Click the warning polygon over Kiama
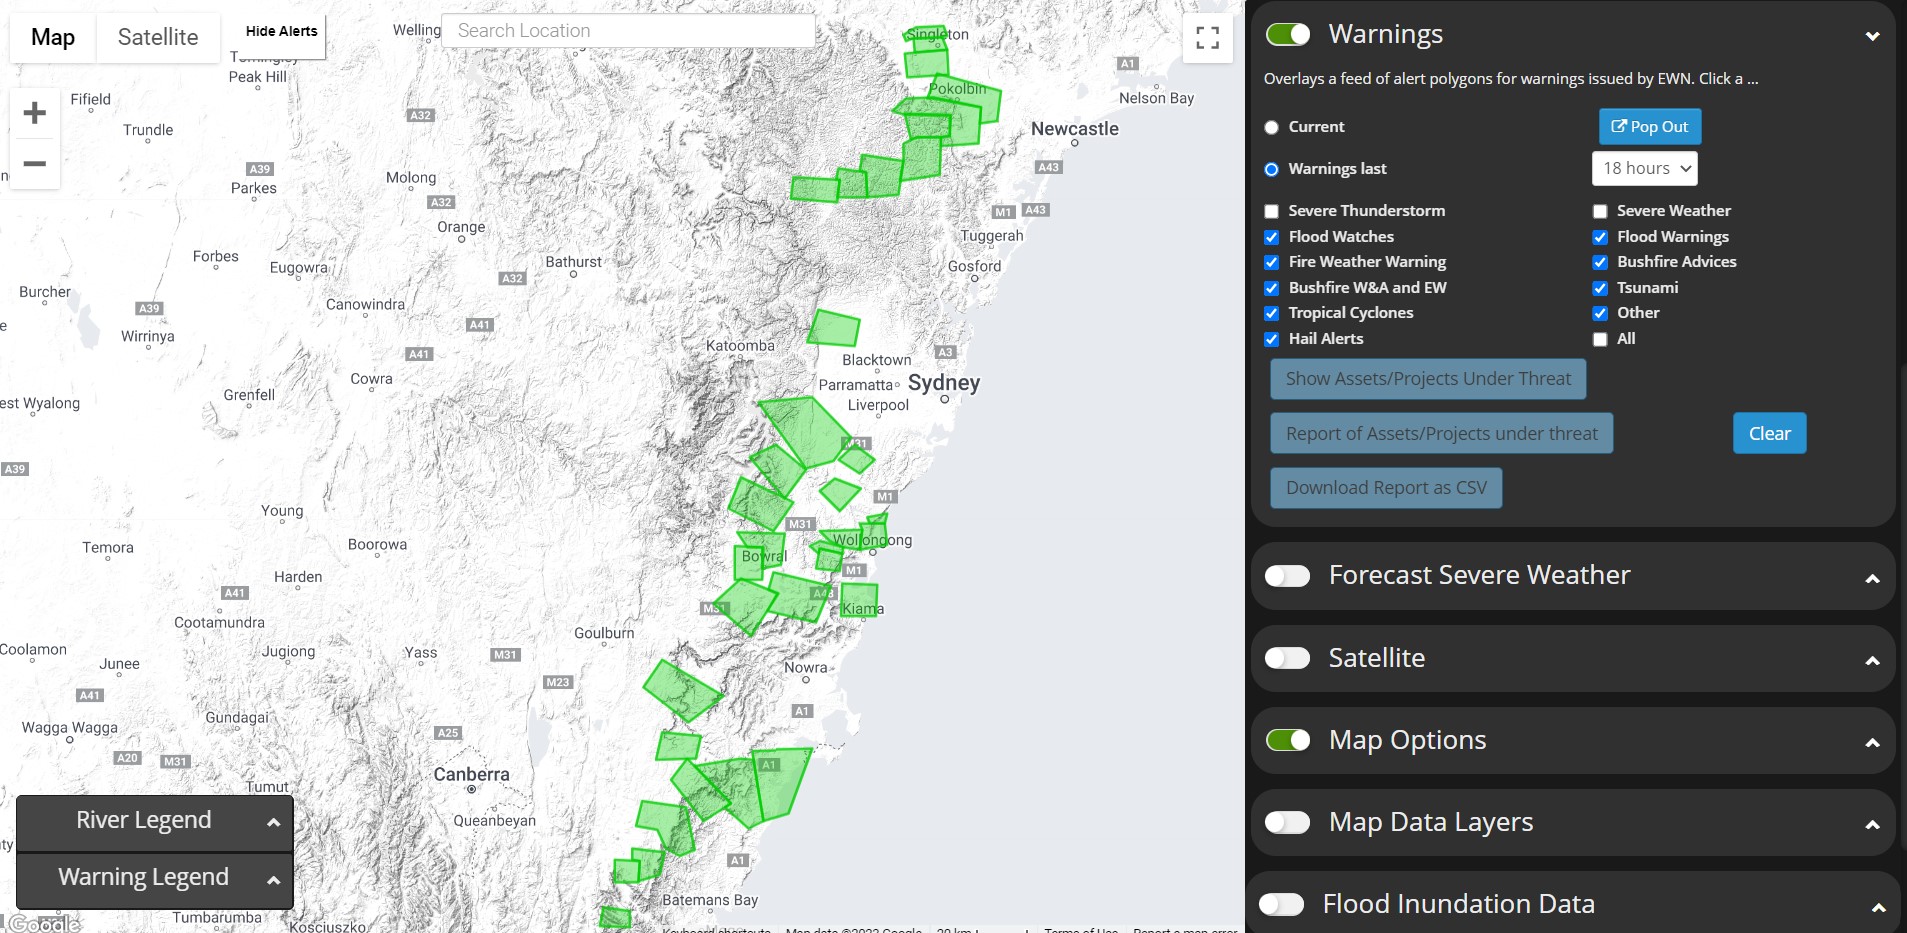1907x933 pixels. [x=859, y=599]
